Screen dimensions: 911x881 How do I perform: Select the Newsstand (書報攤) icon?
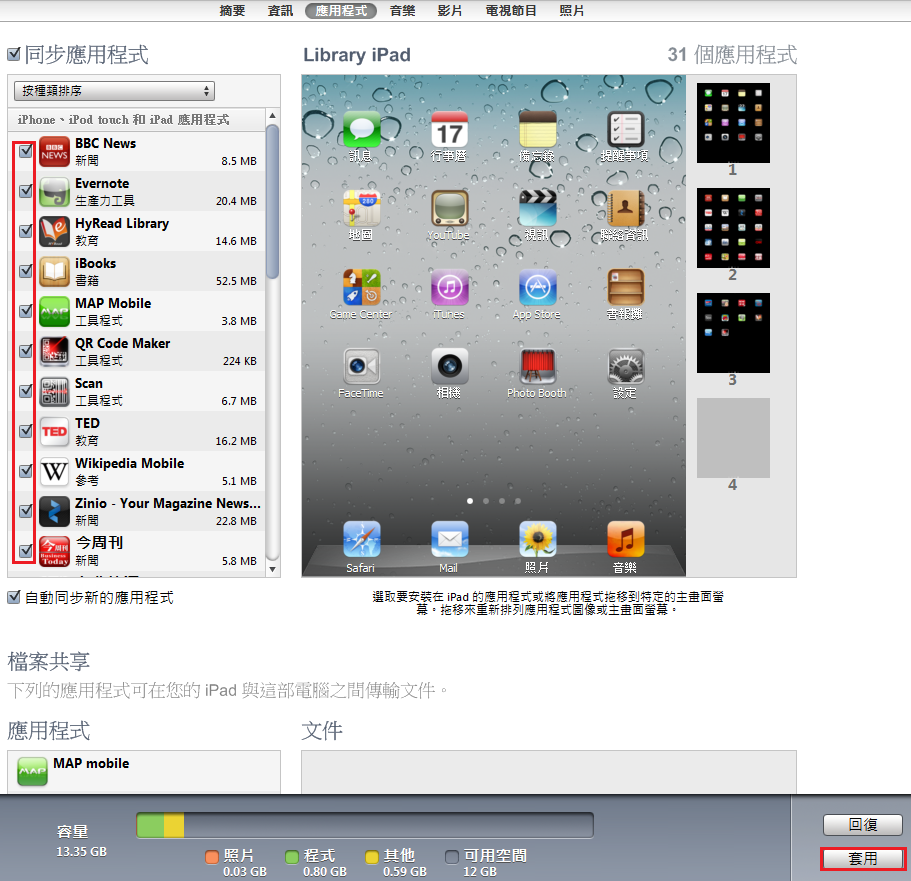pos(625,287)
